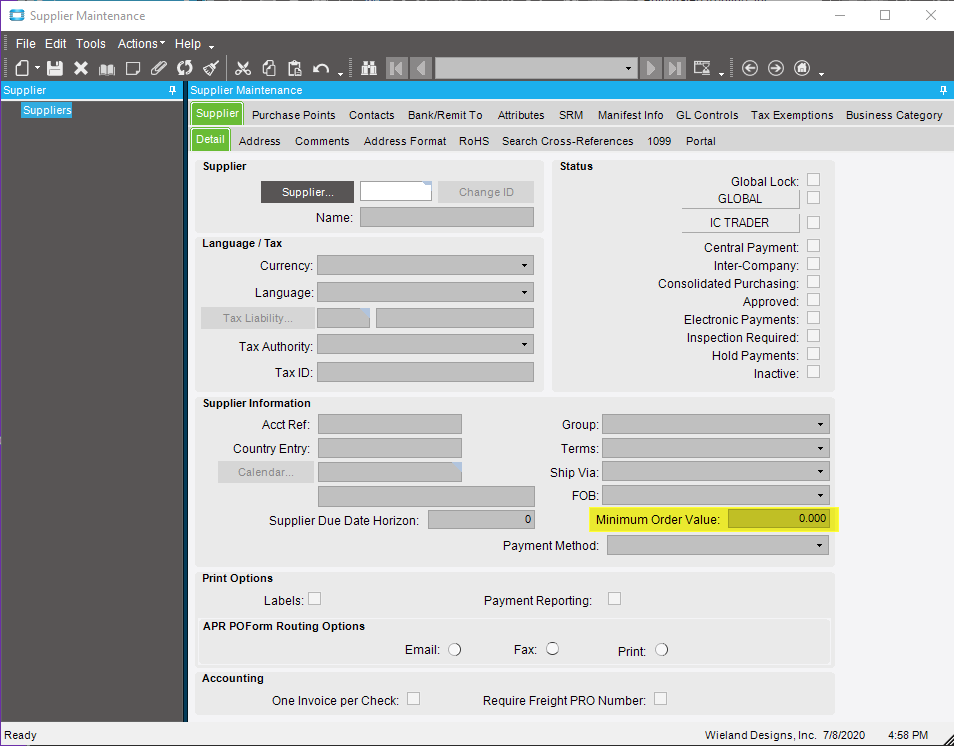Expand the Group dropdown
Screen dimensions: 954x746
pyautogui.click(x=820, y=425)
